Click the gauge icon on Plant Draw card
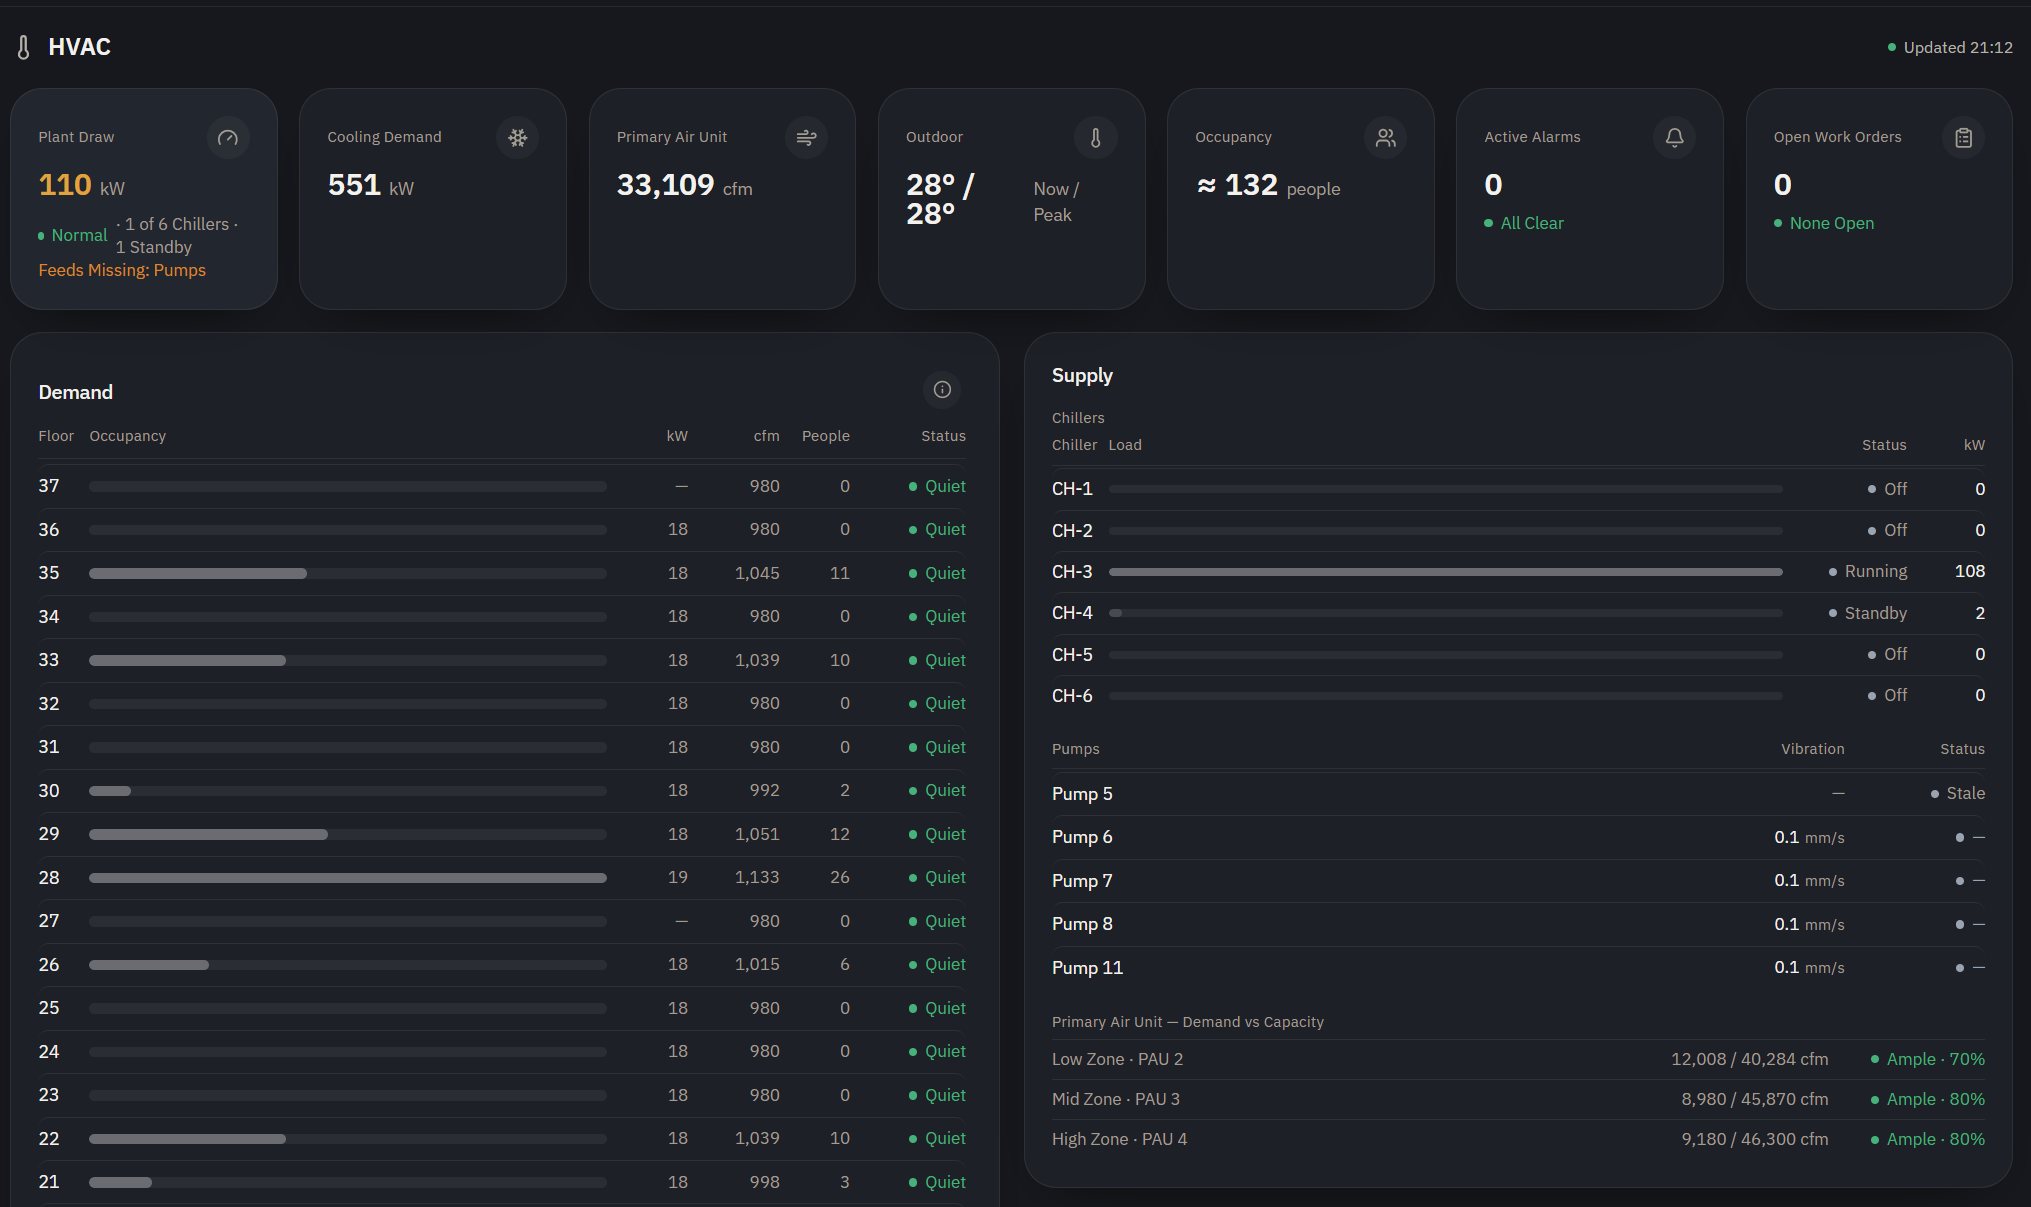The height and width of the screenshot is (1207, 2031). click(228, 138)
